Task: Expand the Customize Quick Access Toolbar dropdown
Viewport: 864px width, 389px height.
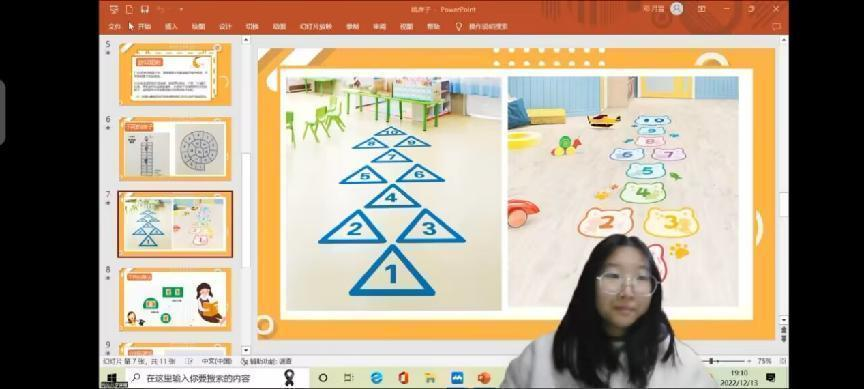Action: [181, 9]
